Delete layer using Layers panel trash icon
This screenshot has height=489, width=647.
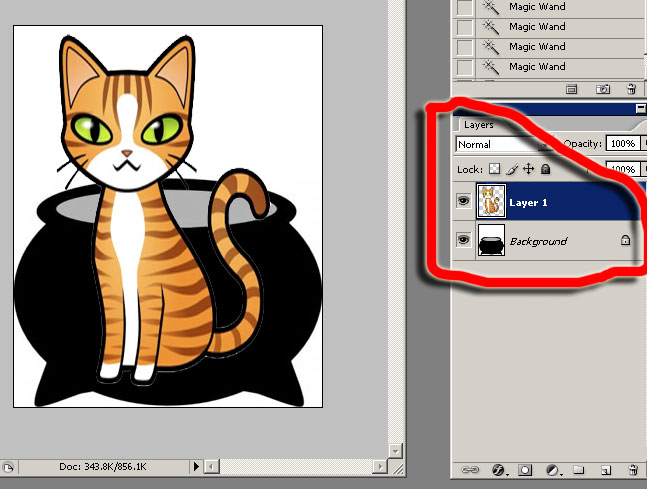[633, 470]
